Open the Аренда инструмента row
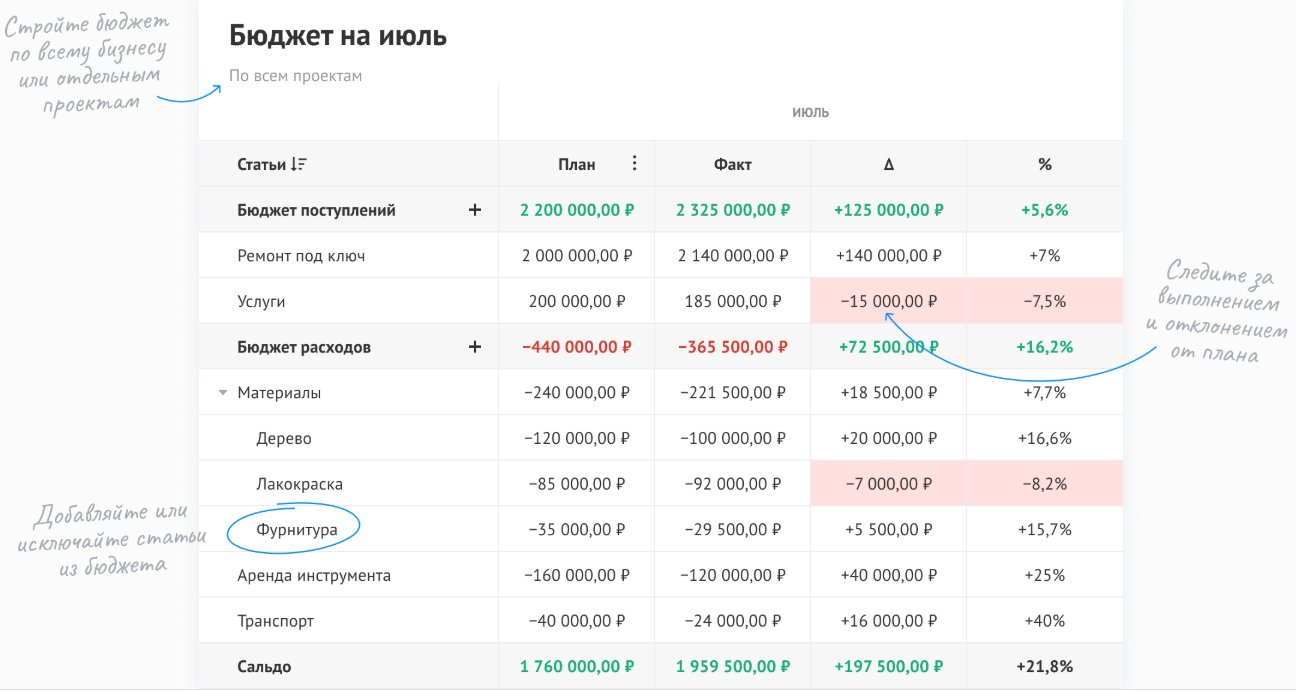 point(314,575)
